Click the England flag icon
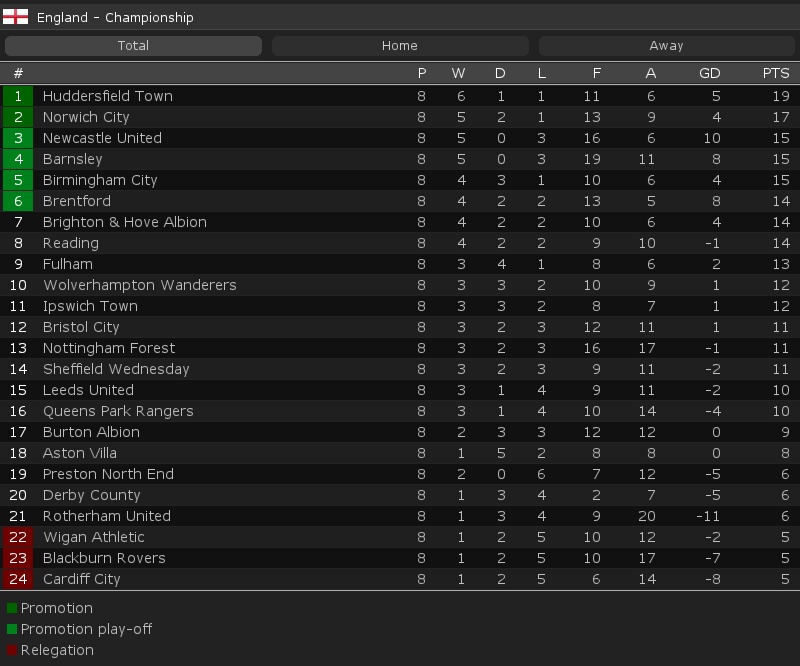 point(15,17)
